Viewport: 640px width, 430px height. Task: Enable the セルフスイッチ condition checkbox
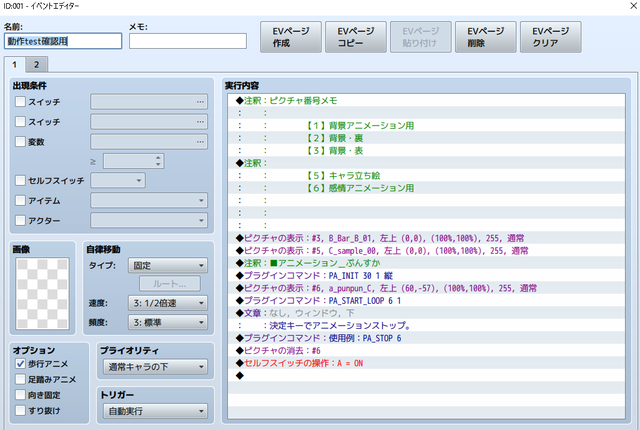(20, 180)
